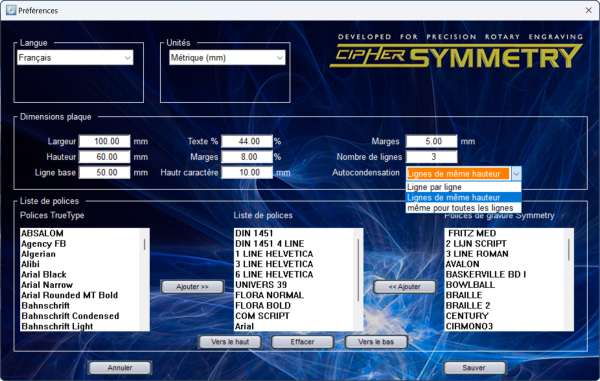Close the Préférences window
The height and width of the screenshot is (381, 600).
click(x=589, y=10)
